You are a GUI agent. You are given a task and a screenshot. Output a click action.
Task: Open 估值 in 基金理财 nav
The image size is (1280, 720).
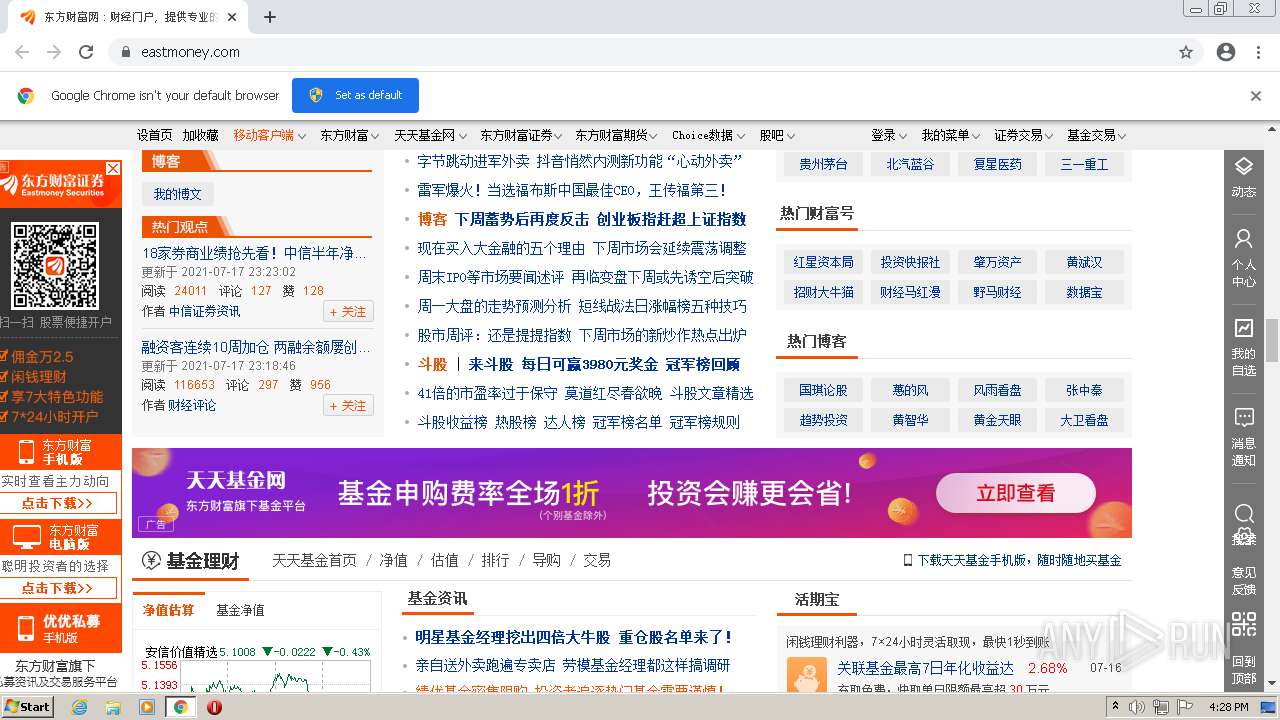(x=444, y=560)
